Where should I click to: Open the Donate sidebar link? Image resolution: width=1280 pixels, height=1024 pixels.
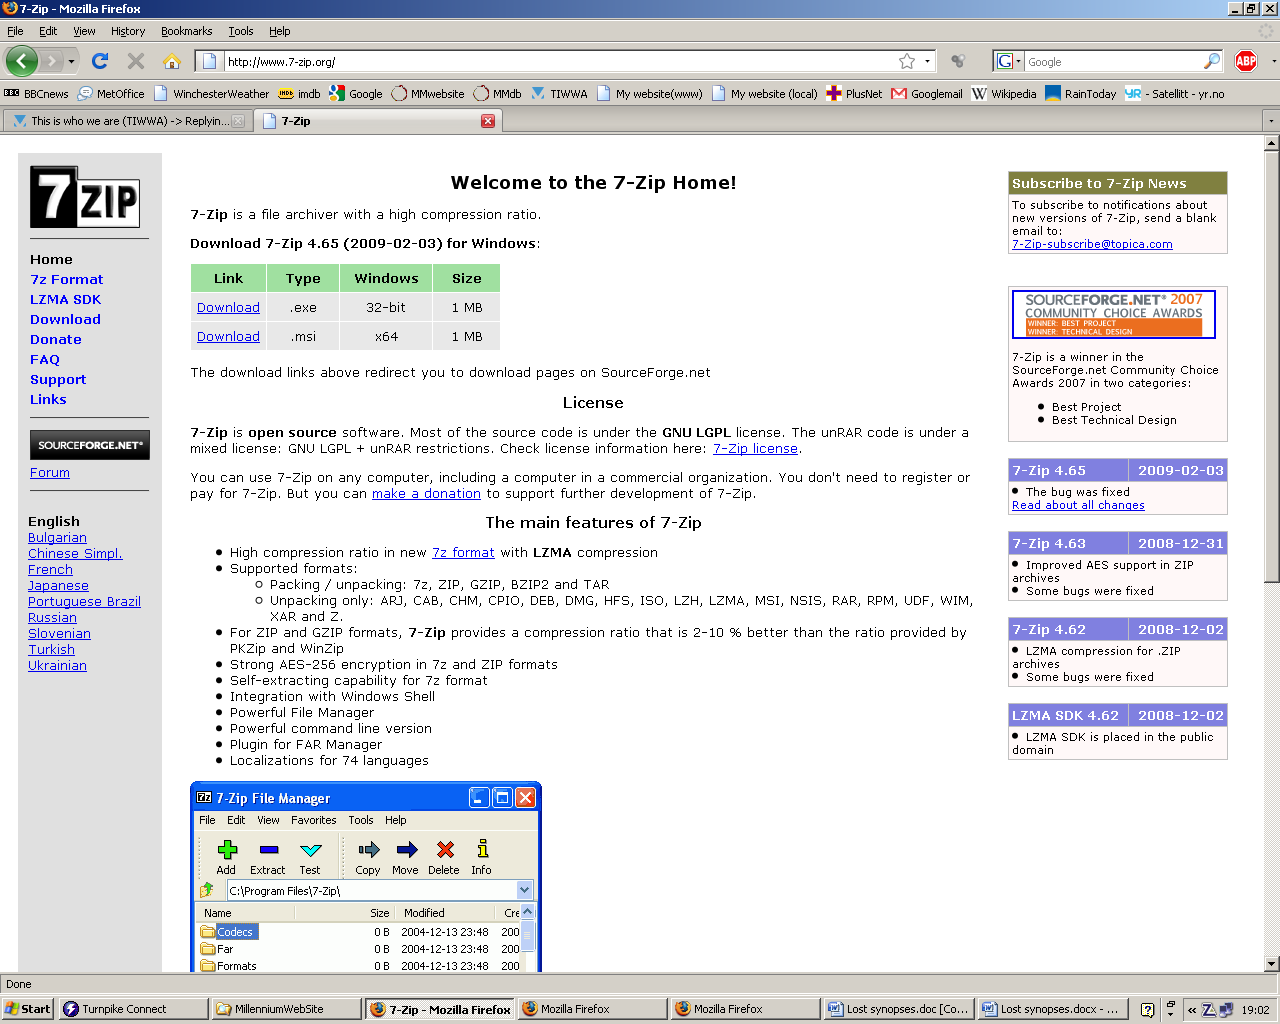coord(56,340)
